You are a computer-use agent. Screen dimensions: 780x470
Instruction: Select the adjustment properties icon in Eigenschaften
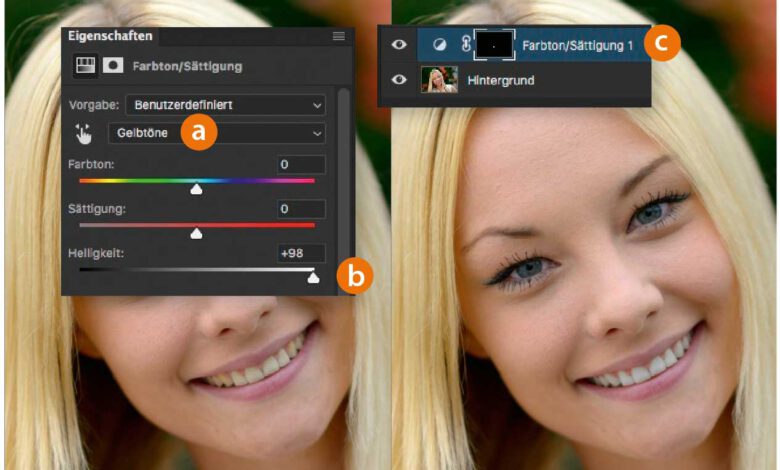85,65
